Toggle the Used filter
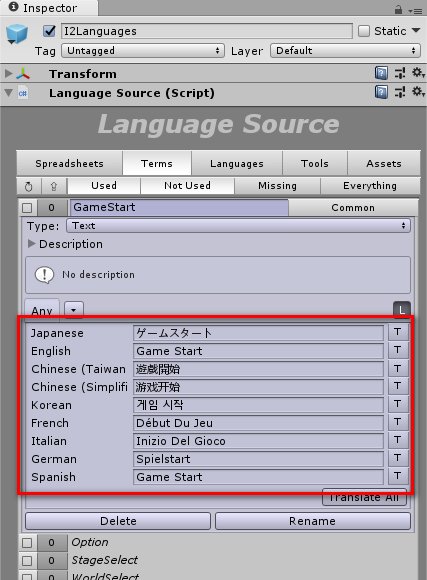427x580 pixels. (104, 186)
